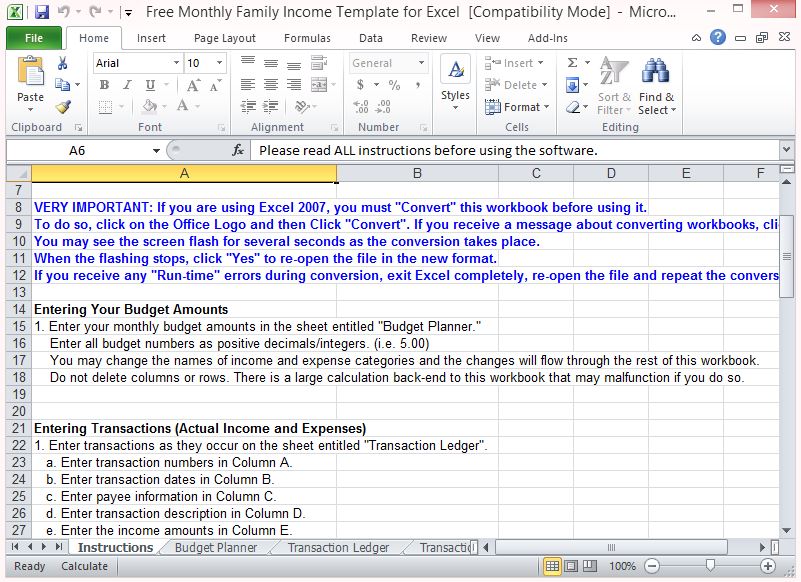
Task: Open the General number format dropdown
Action: coord(421,63)
